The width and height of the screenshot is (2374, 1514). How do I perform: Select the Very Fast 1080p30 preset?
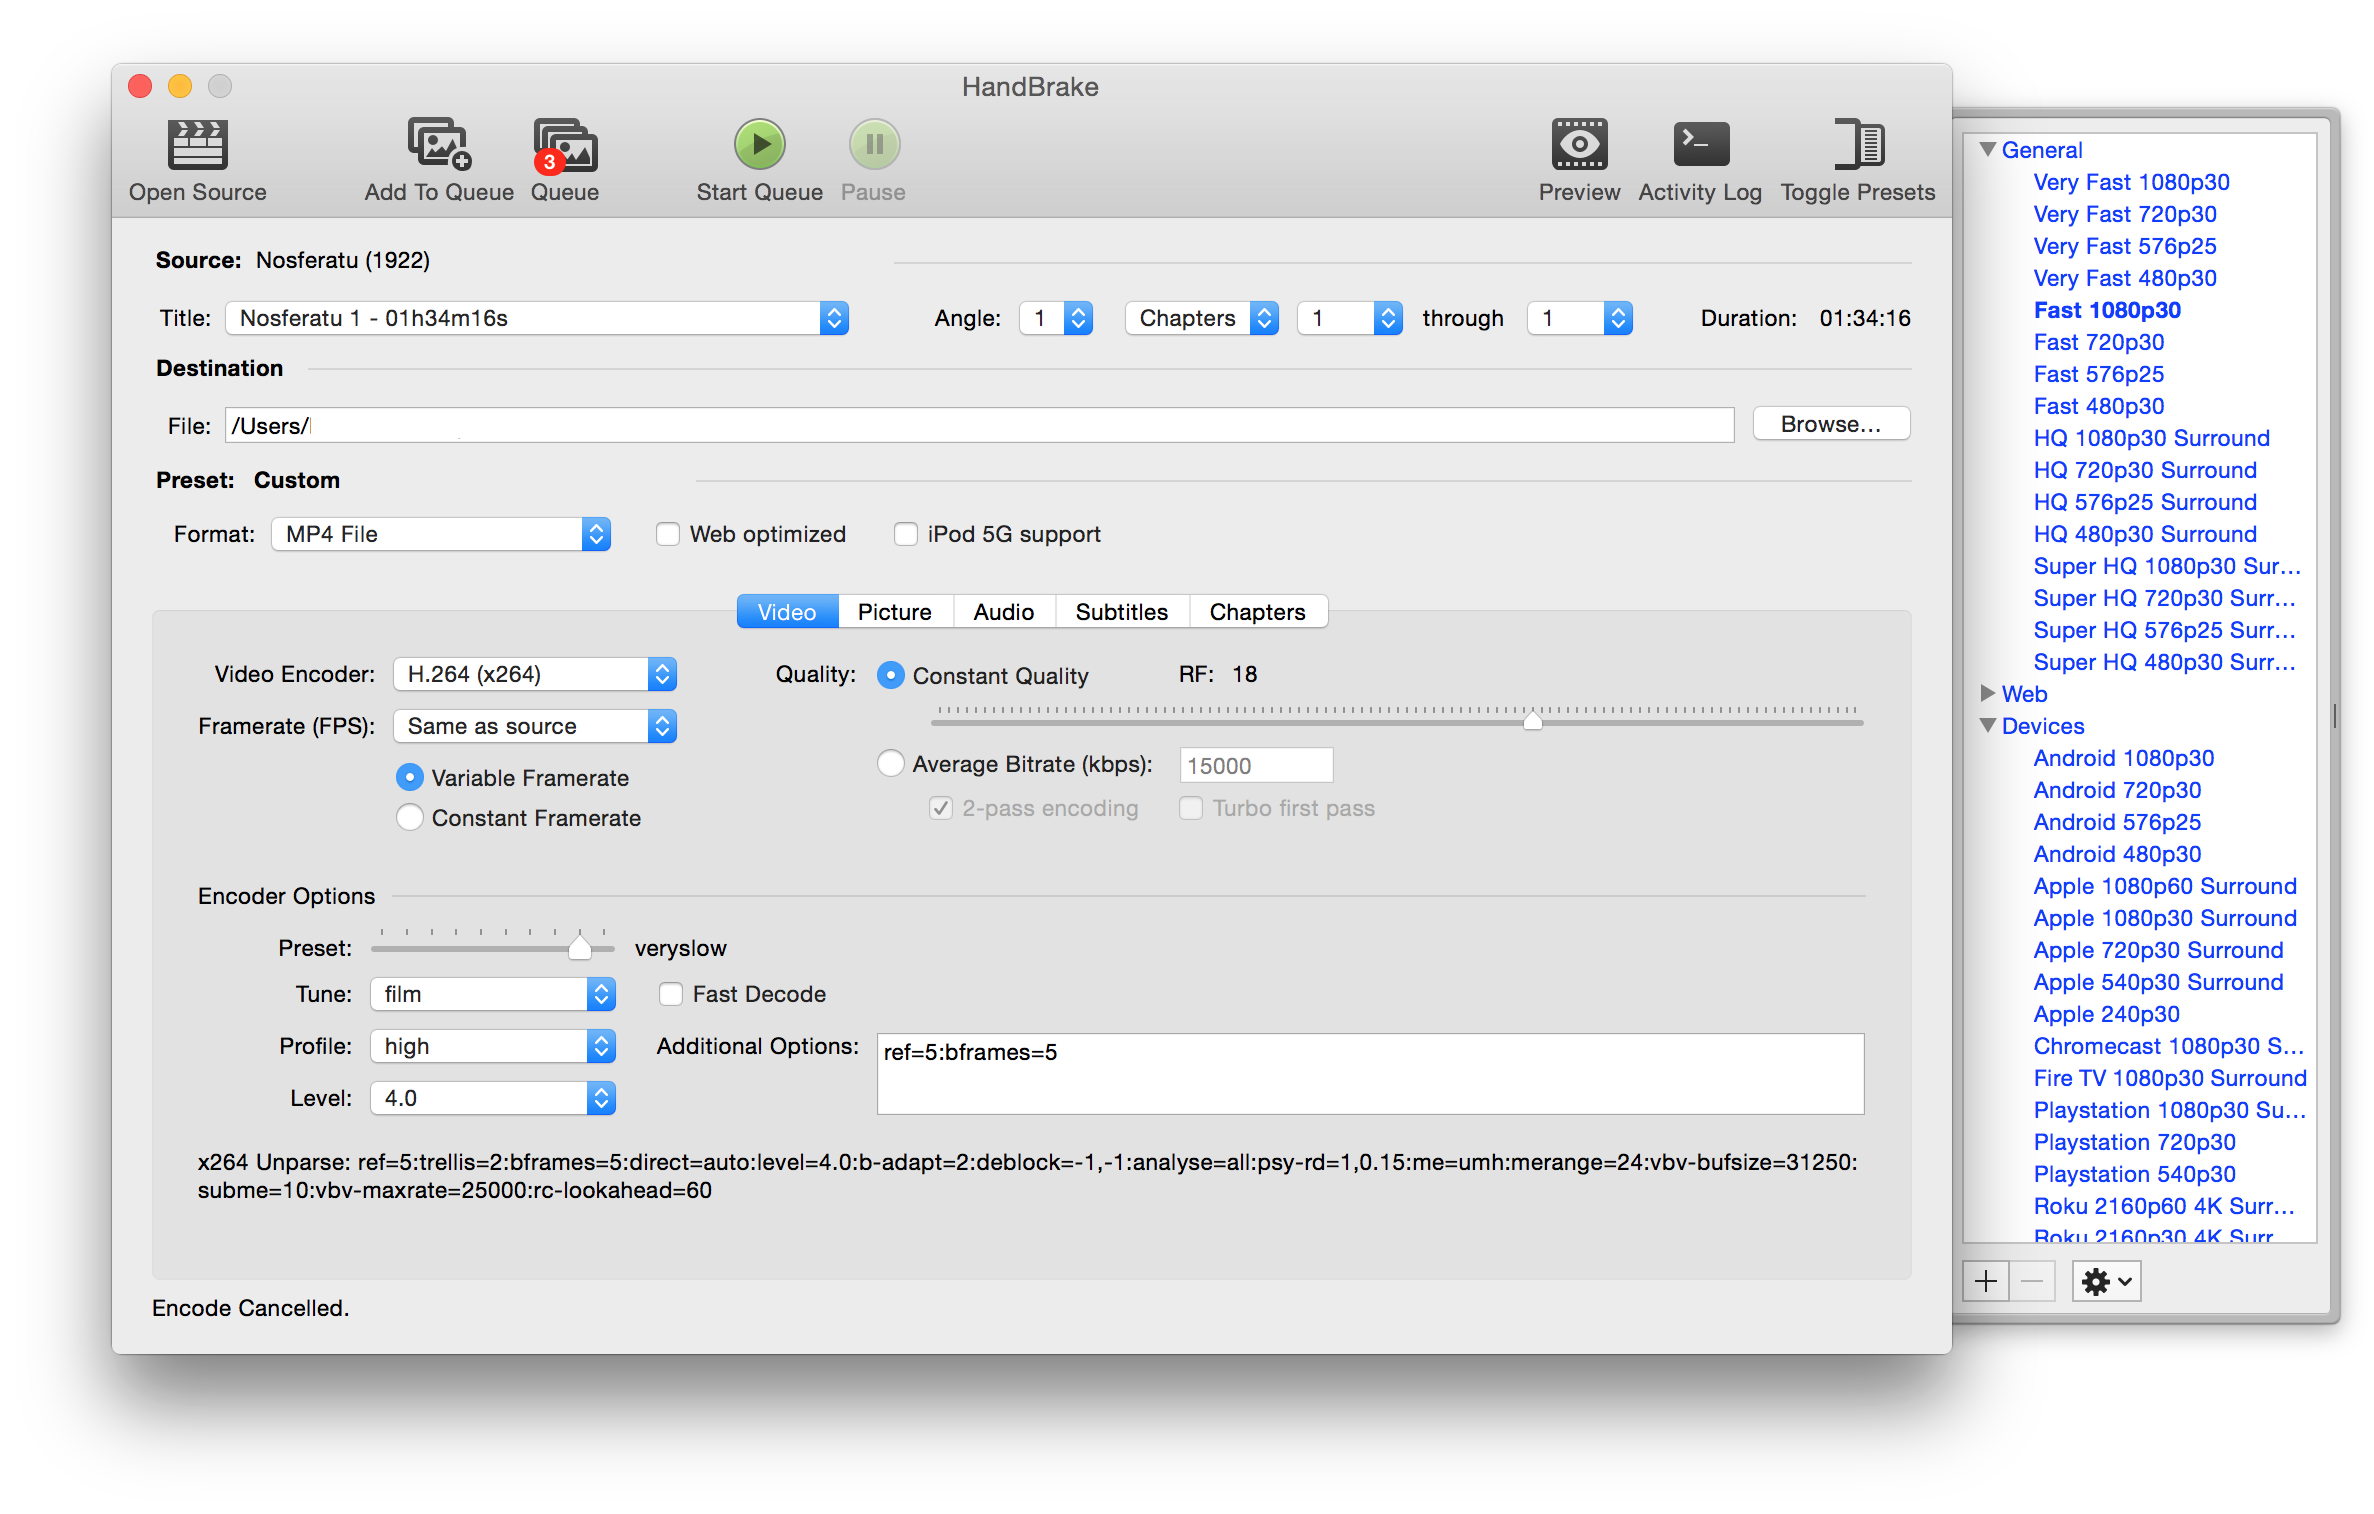pos(2131,182)
